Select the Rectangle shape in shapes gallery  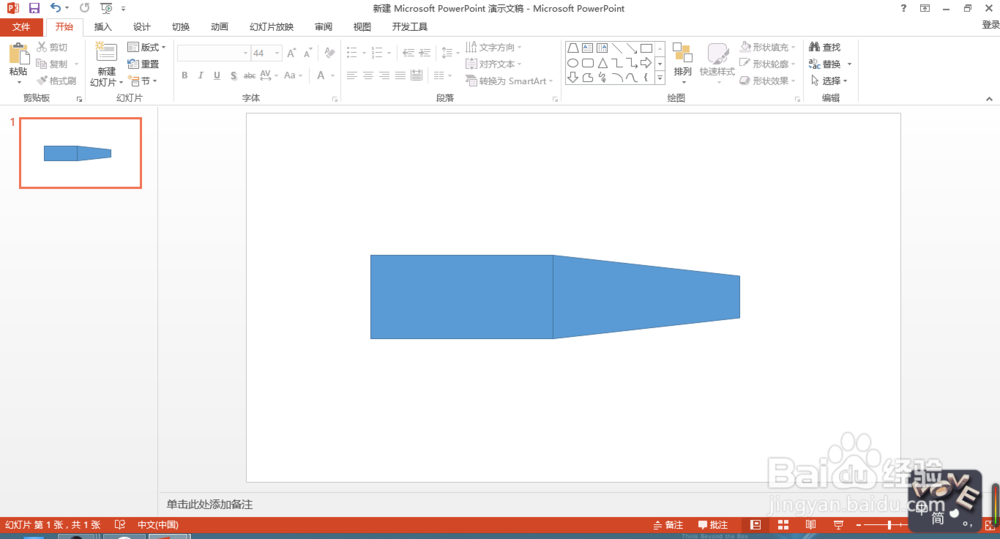coord(646,48)
